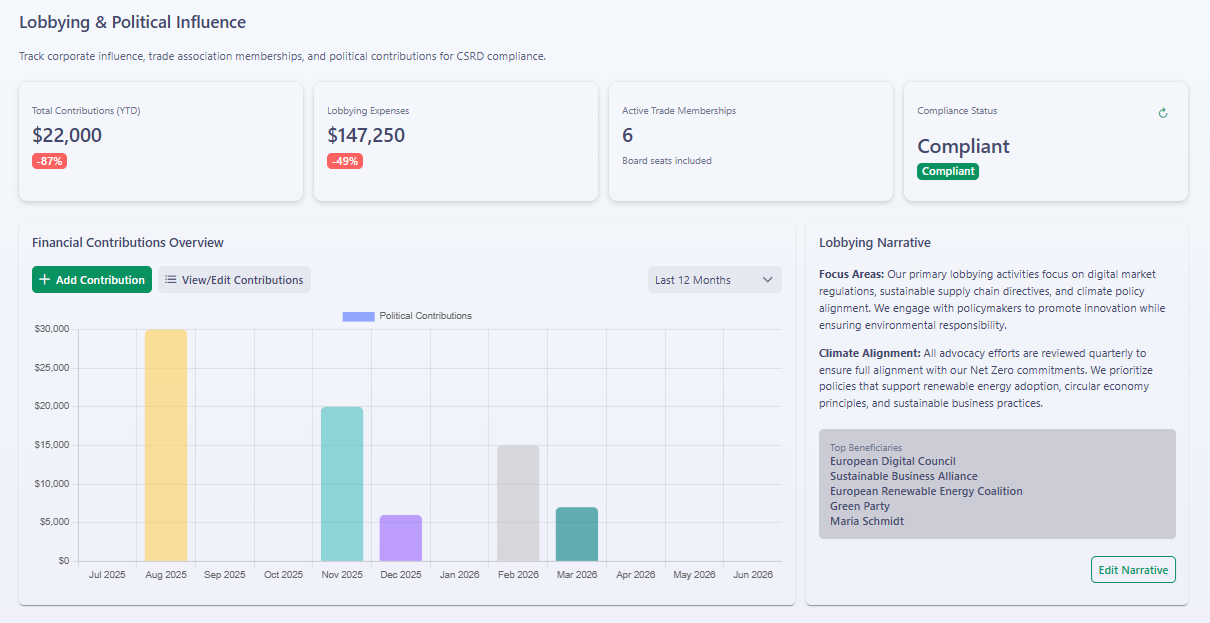This screenshot has height=623, width=1210.
Task: Click the refresh icon in Compliance Status card
Action: (x=1163, y=113)
